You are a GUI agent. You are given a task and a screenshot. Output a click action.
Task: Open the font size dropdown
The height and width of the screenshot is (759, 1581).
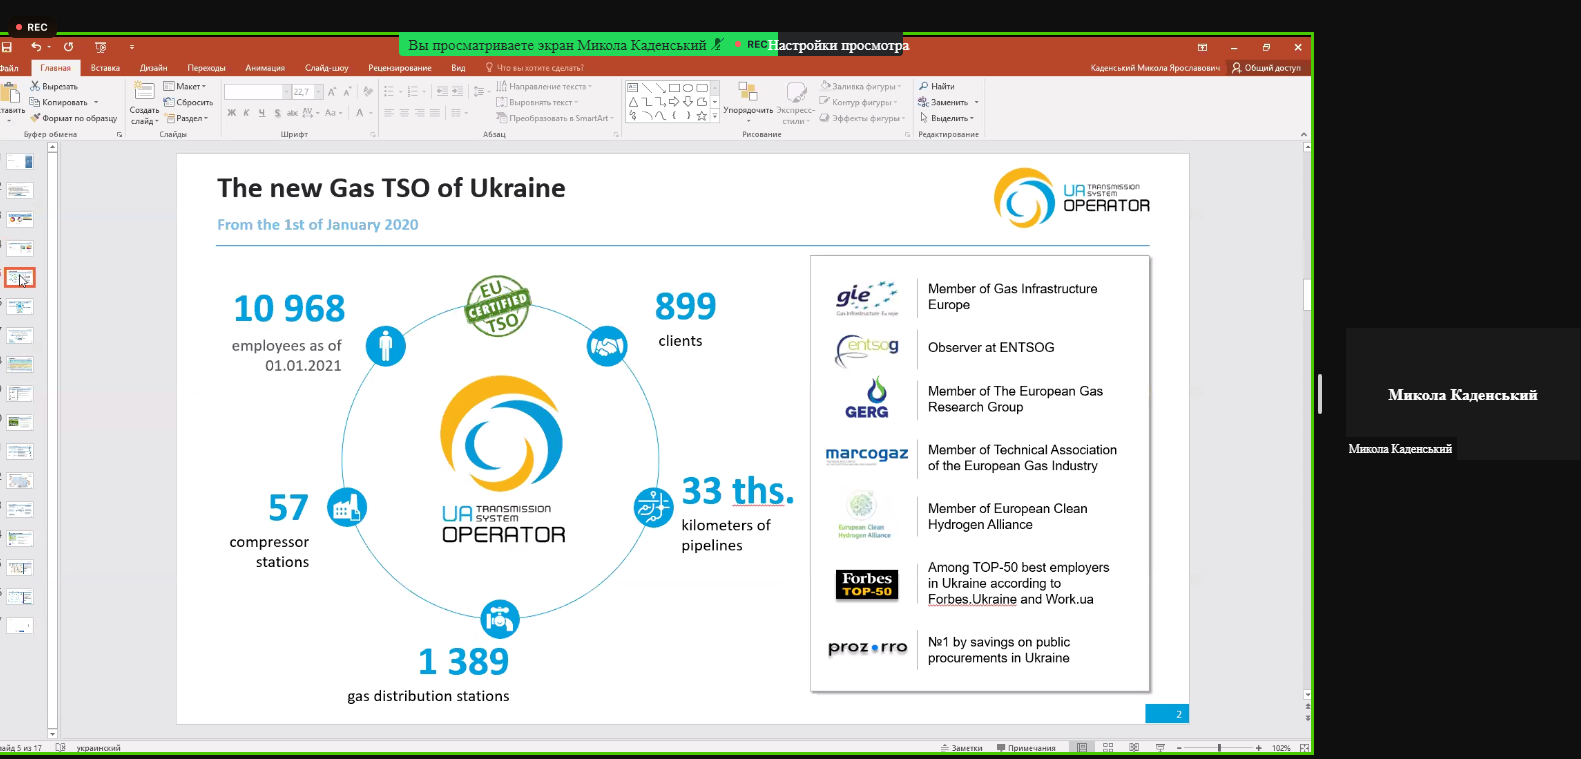[x=319, y=92]
